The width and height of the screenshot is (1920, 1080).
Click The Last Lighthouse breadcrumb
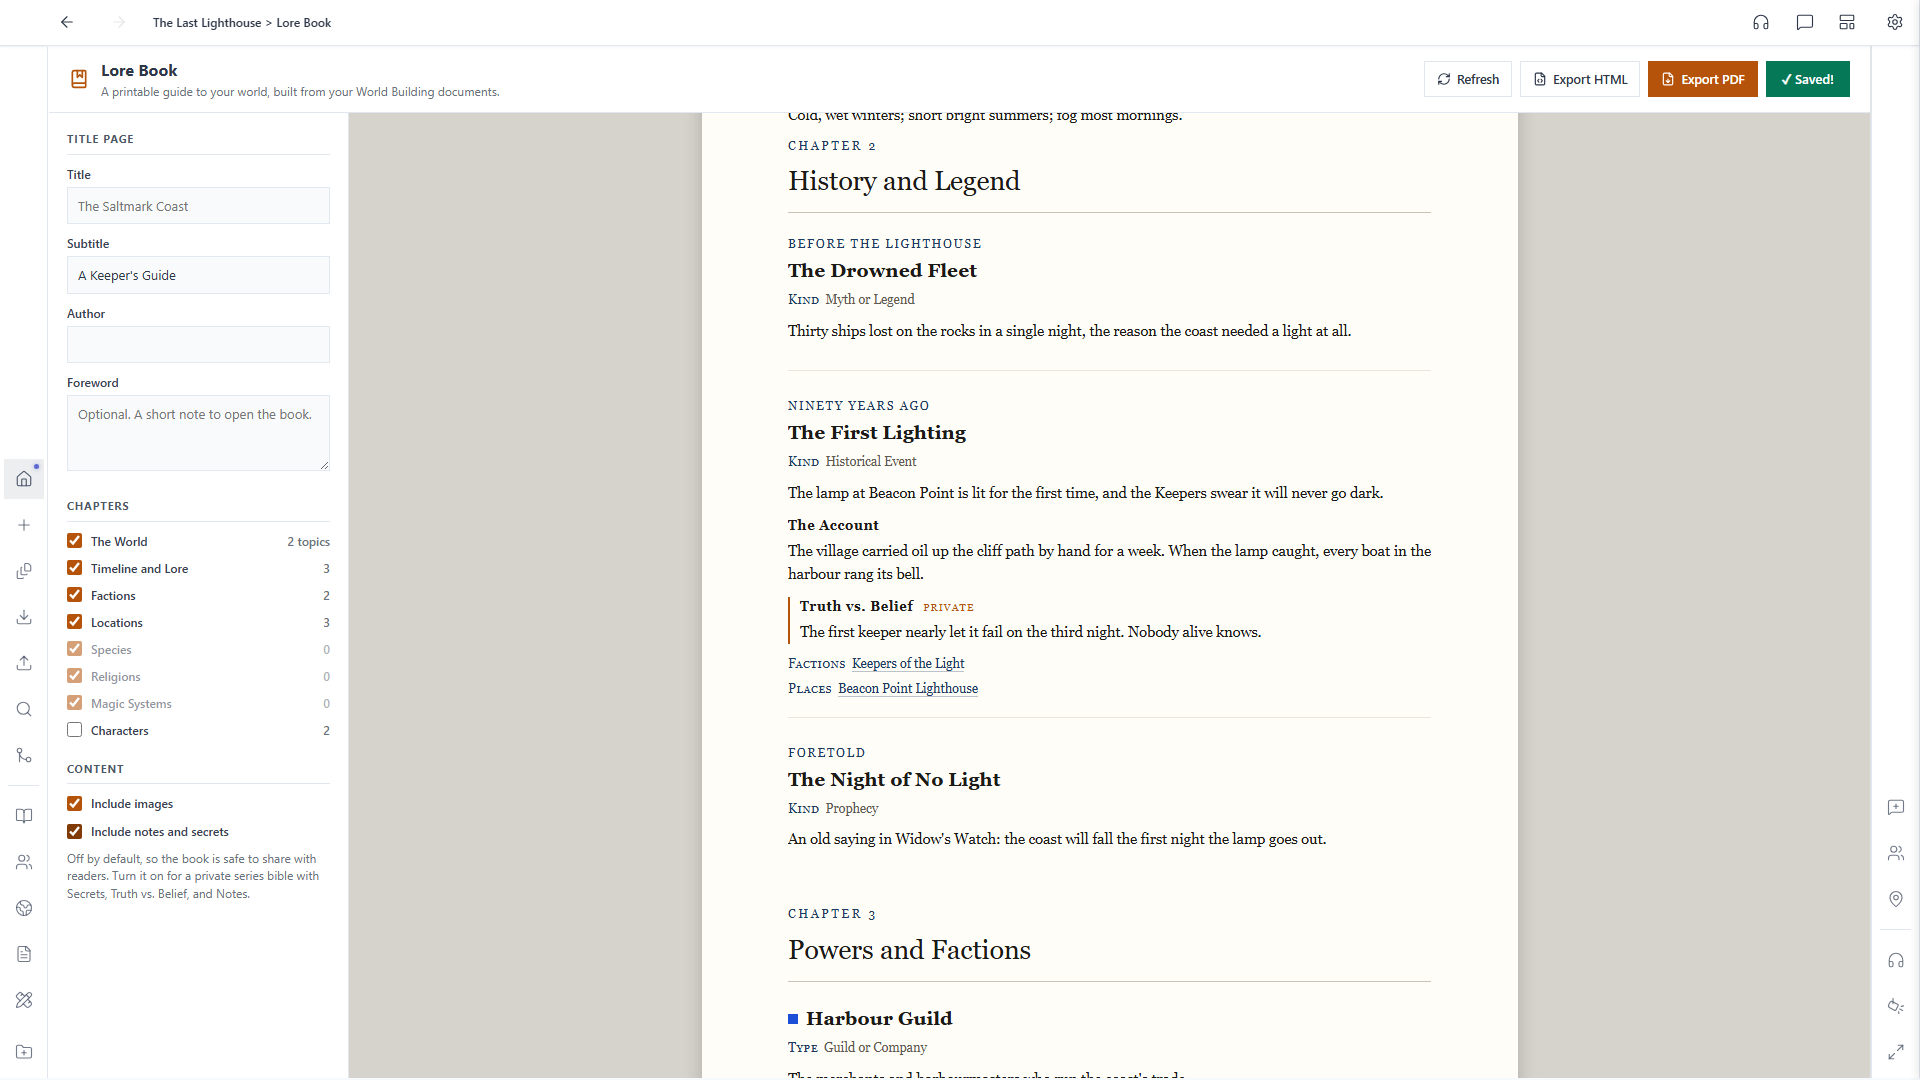[207, 23]
